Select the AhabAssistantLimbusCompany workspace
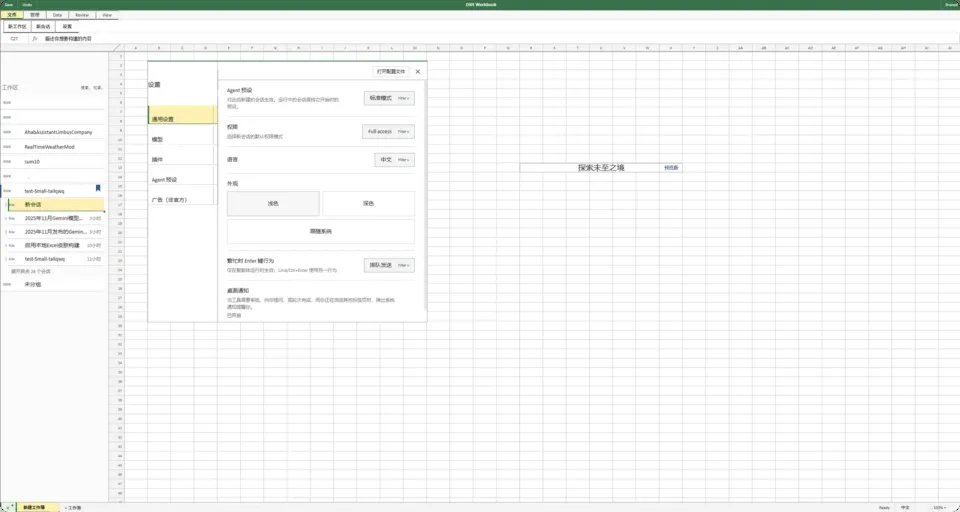Image resolution: width=960 pixels, height=512 pixels. pos(53,132)
